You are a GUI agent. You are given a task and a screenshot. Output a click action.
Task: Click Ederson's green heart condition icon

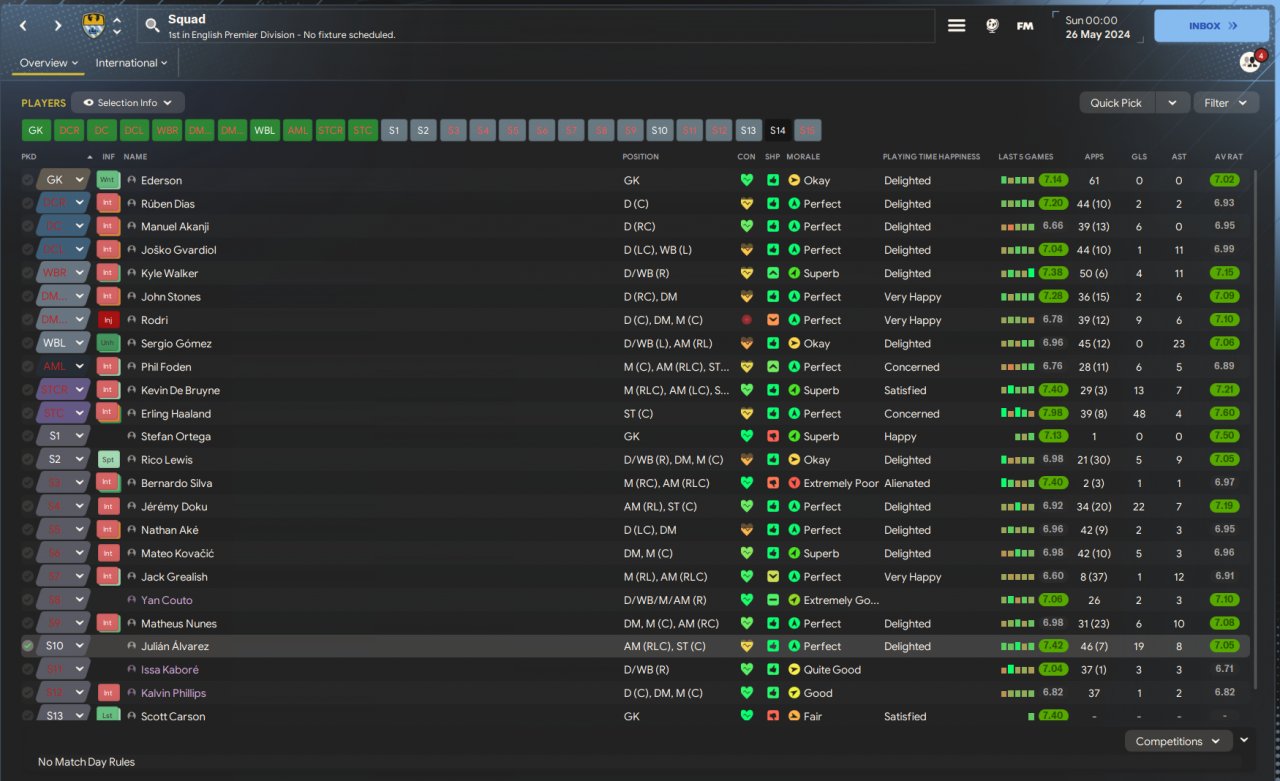[746, 180]
